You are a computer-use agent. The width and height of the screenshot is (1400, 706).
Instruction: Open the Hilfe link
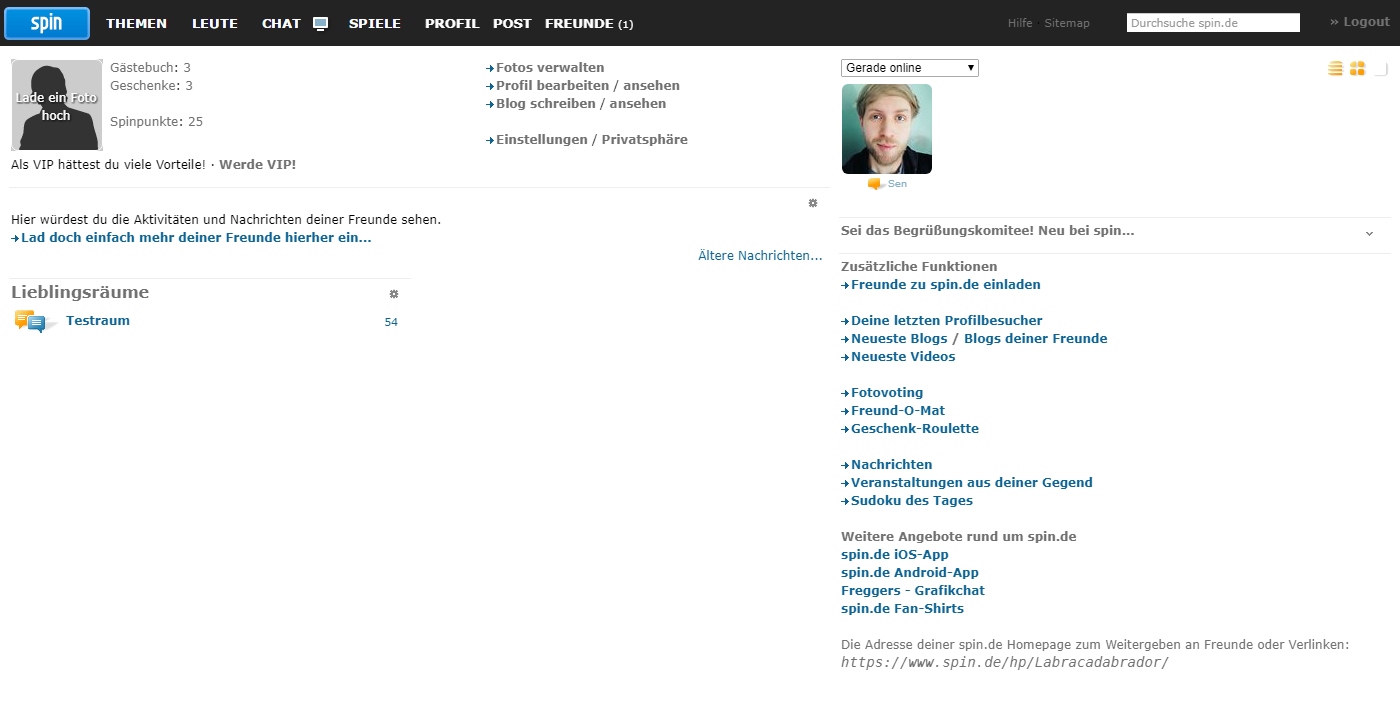(x=1020, y=23)
